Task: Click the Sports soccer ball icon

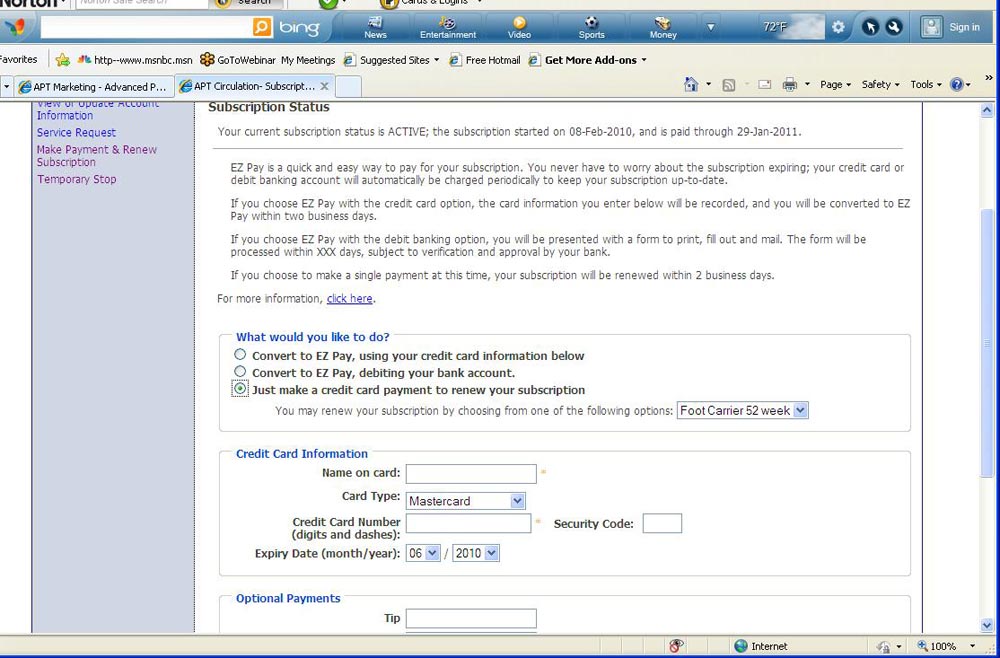Action: tap(591, 27)
